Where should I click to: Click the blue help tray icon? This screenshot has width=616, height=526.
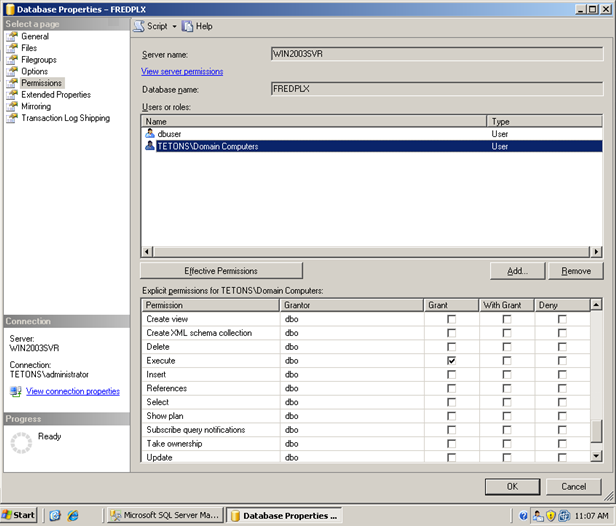[523, 515]
